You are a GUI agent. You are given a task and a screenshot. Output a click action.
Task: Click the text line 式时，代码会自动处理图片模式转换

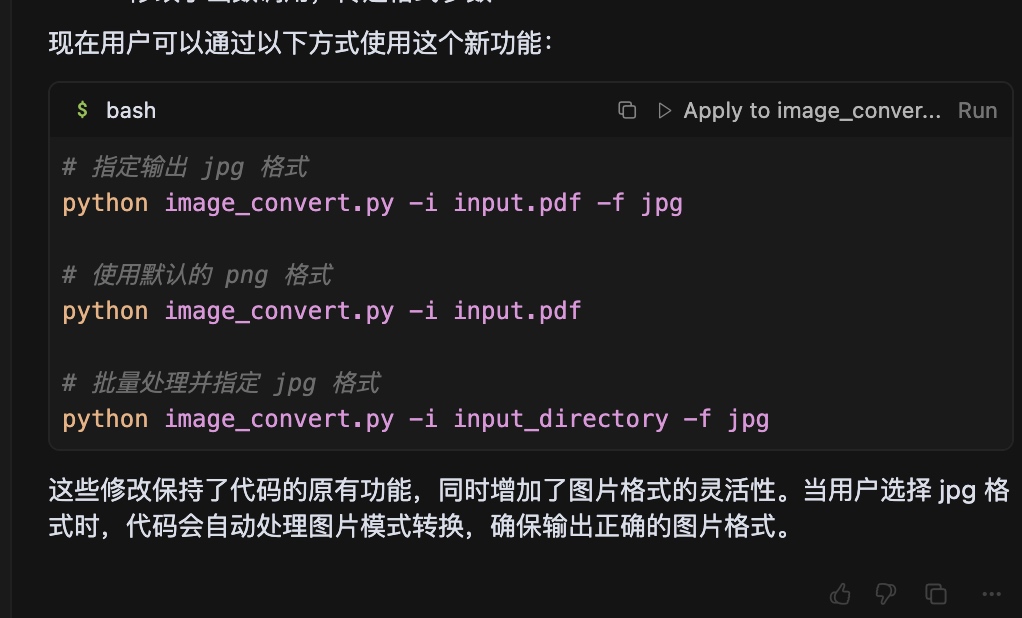419,526
